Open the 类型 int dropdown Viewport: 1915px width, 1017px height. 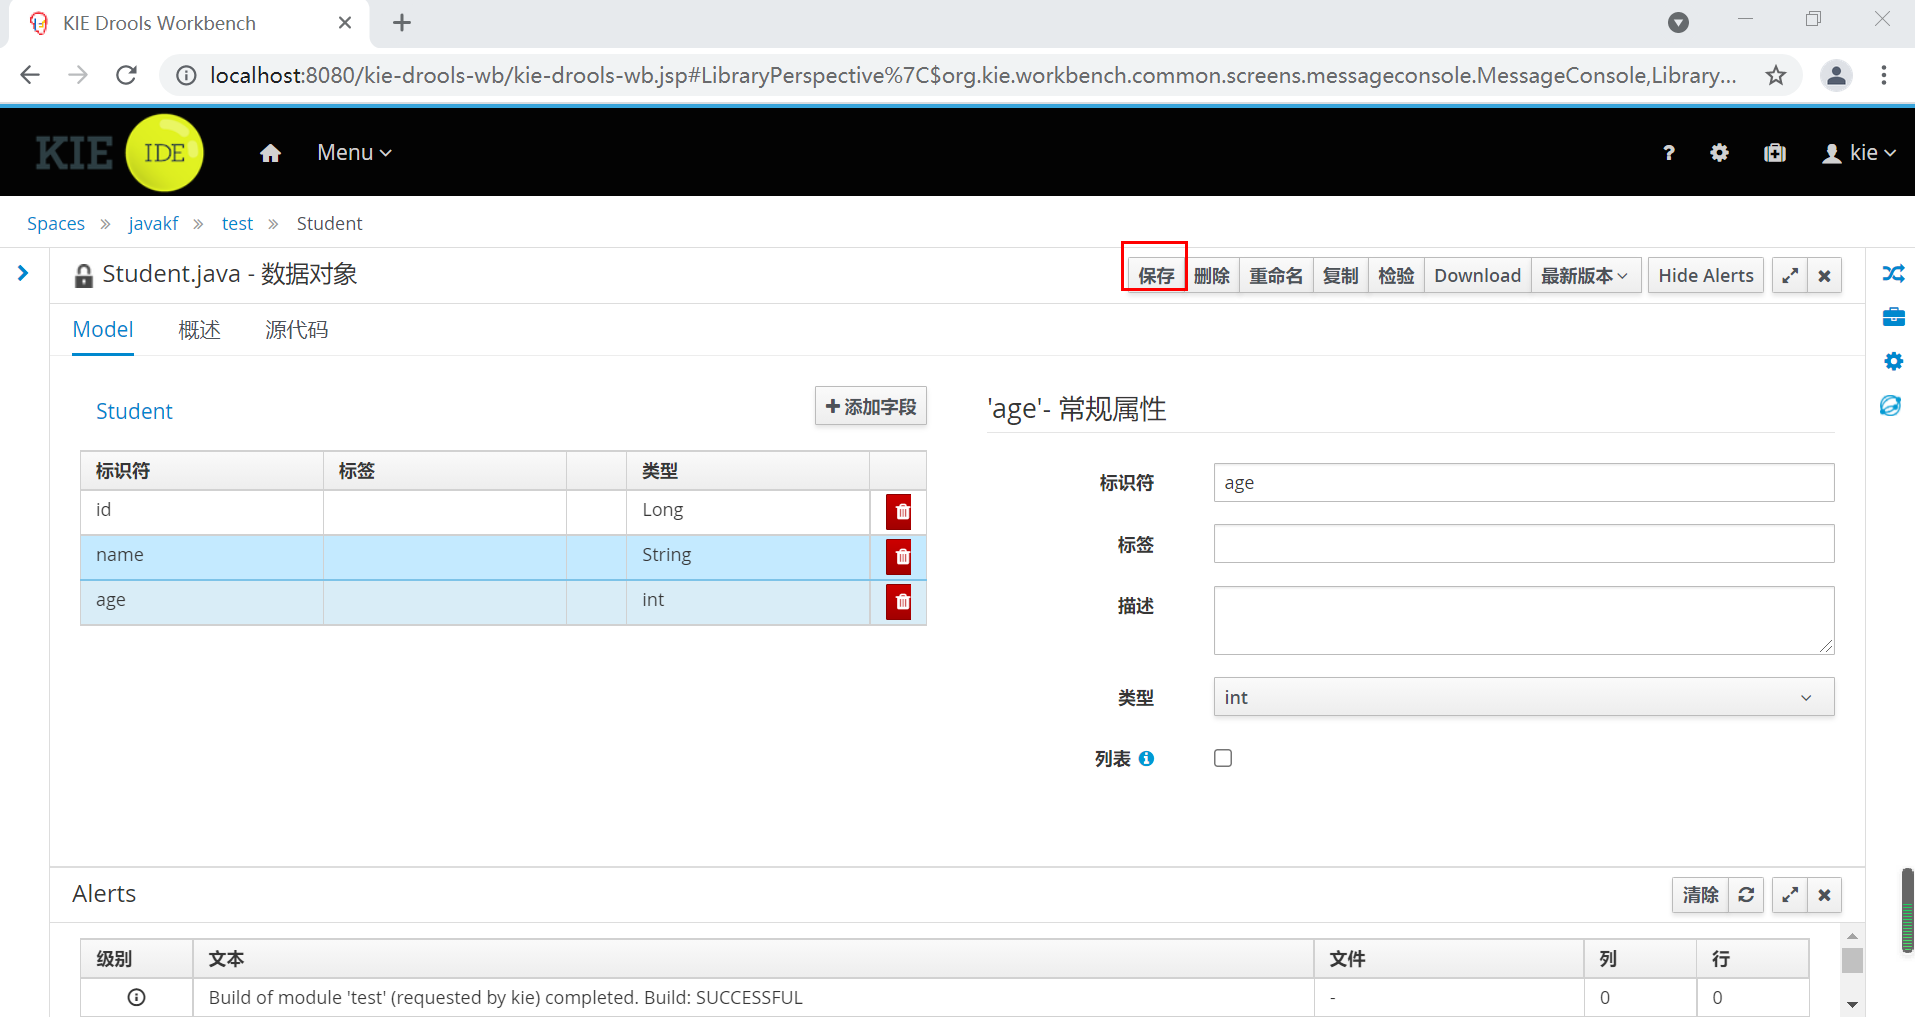click(1524, 697)
